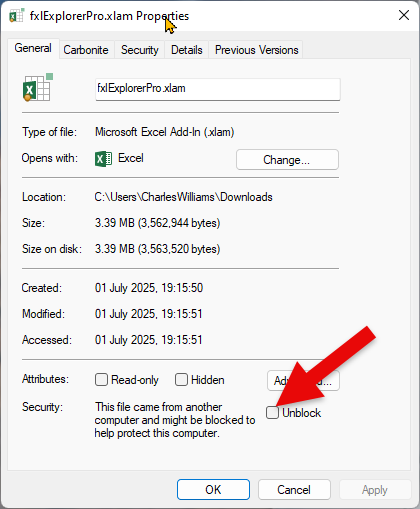Switch to the Carbonite tab
Screen dimensions: 420x509
click(x=86, y=50)
